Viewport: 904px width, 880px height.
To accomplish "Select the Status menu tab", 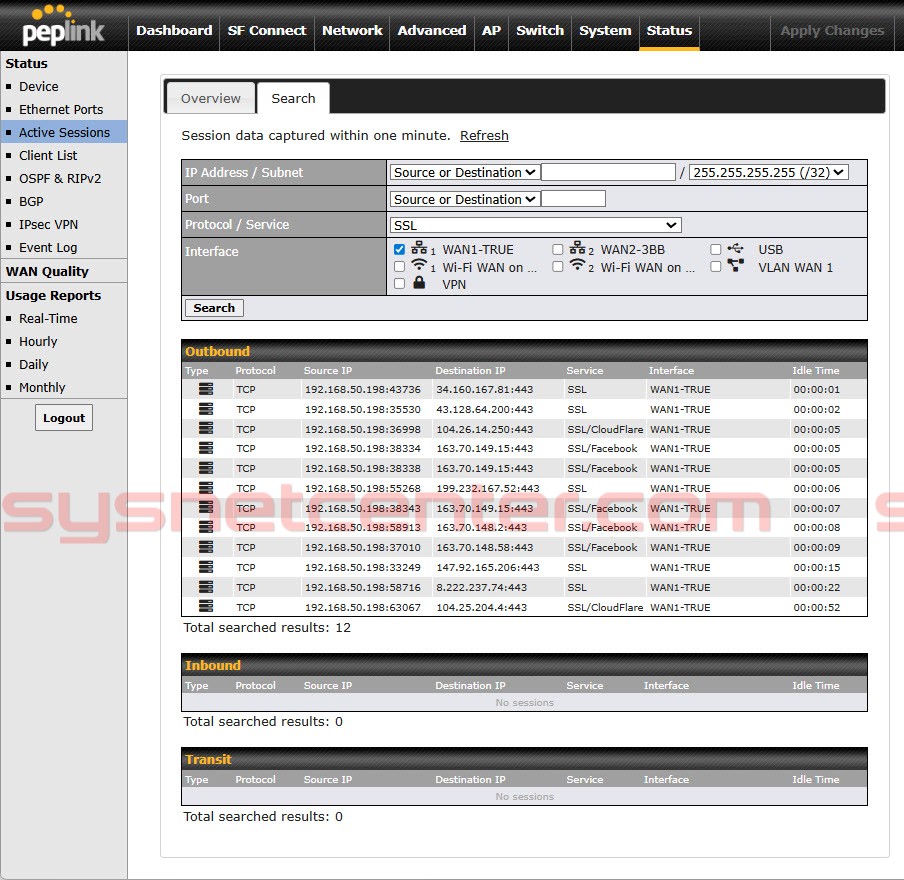I will point(669,30).
